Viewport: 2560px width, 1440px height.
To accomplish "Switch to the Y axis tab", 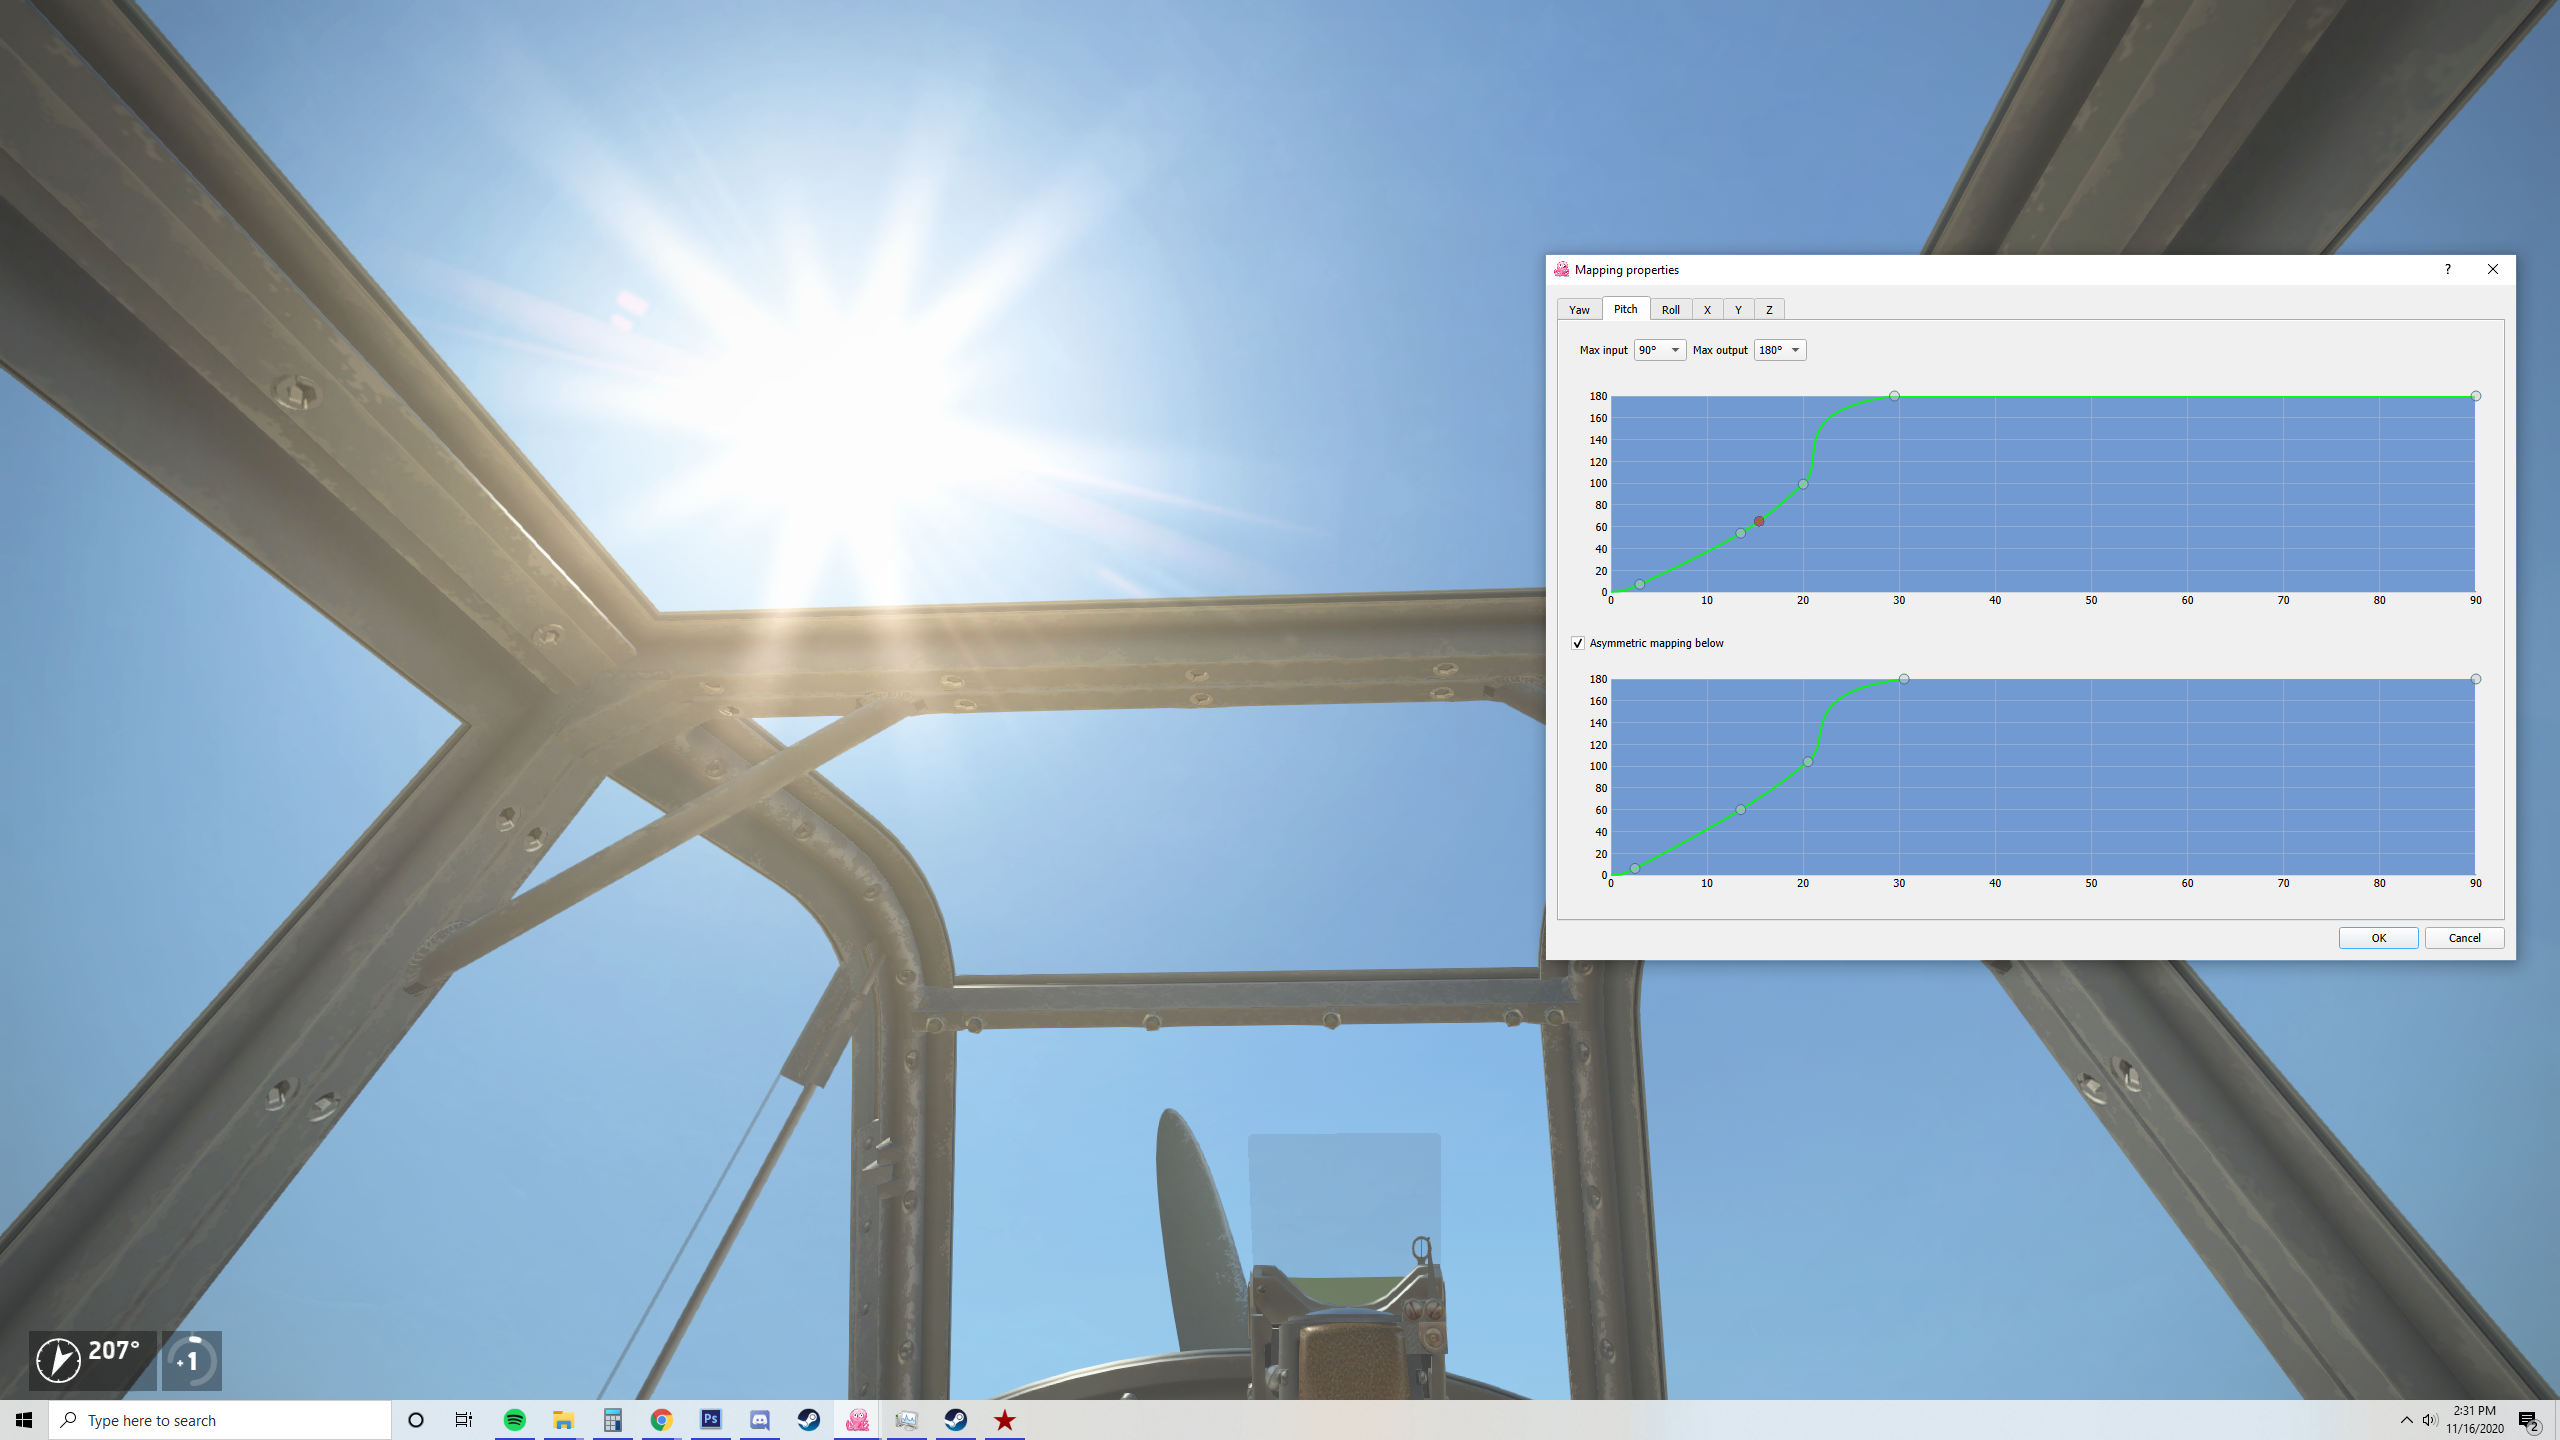I will 1738,309.
